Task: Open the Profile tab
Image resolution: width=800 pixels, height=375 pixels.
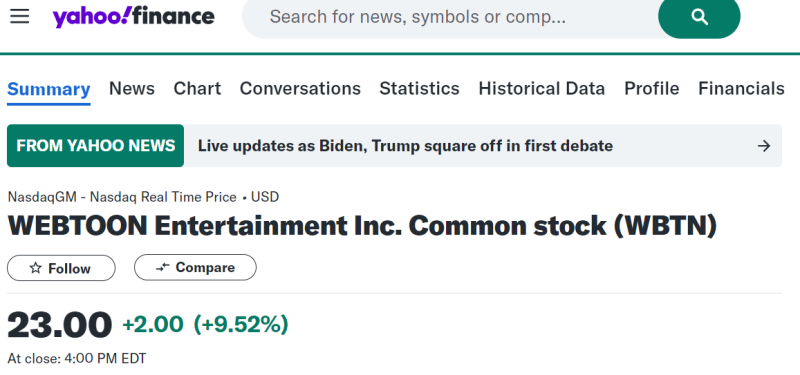Action: coord(652,89)
